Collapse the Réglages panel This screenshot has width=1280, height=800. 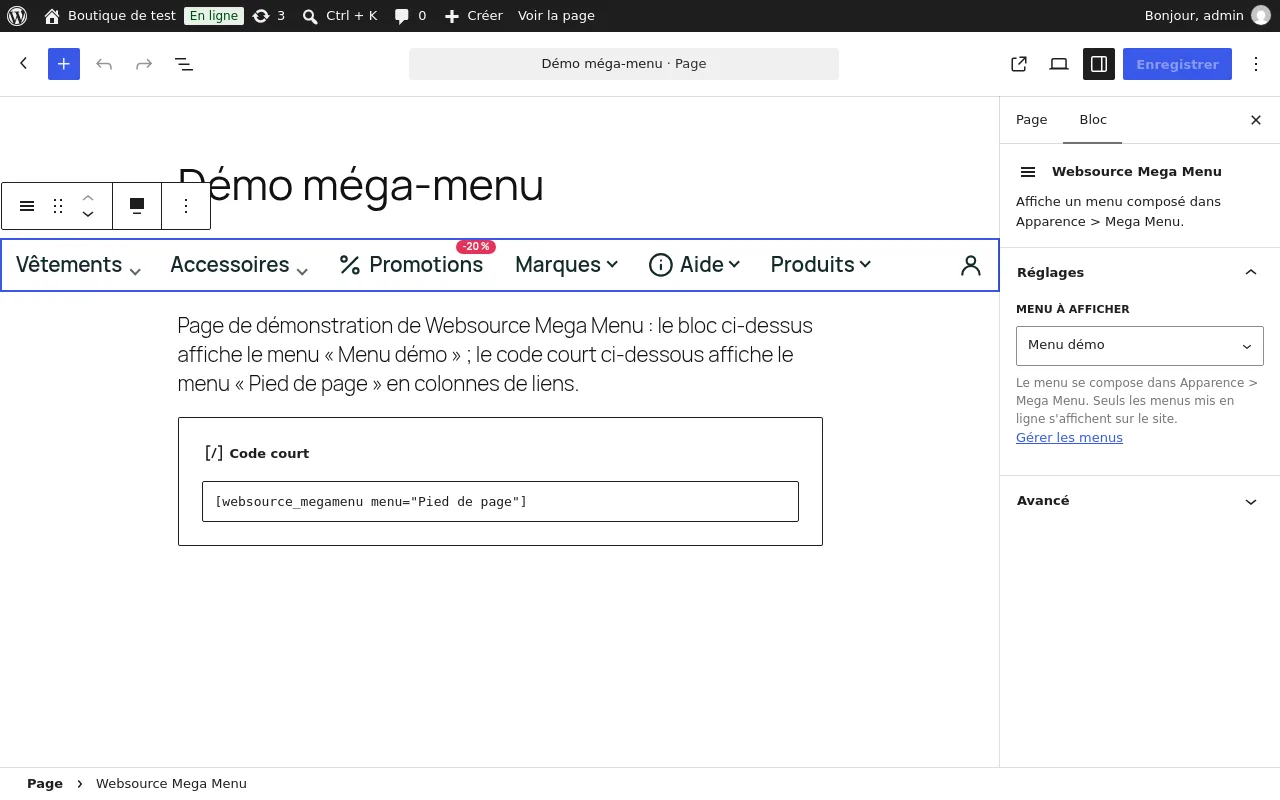1140,272
